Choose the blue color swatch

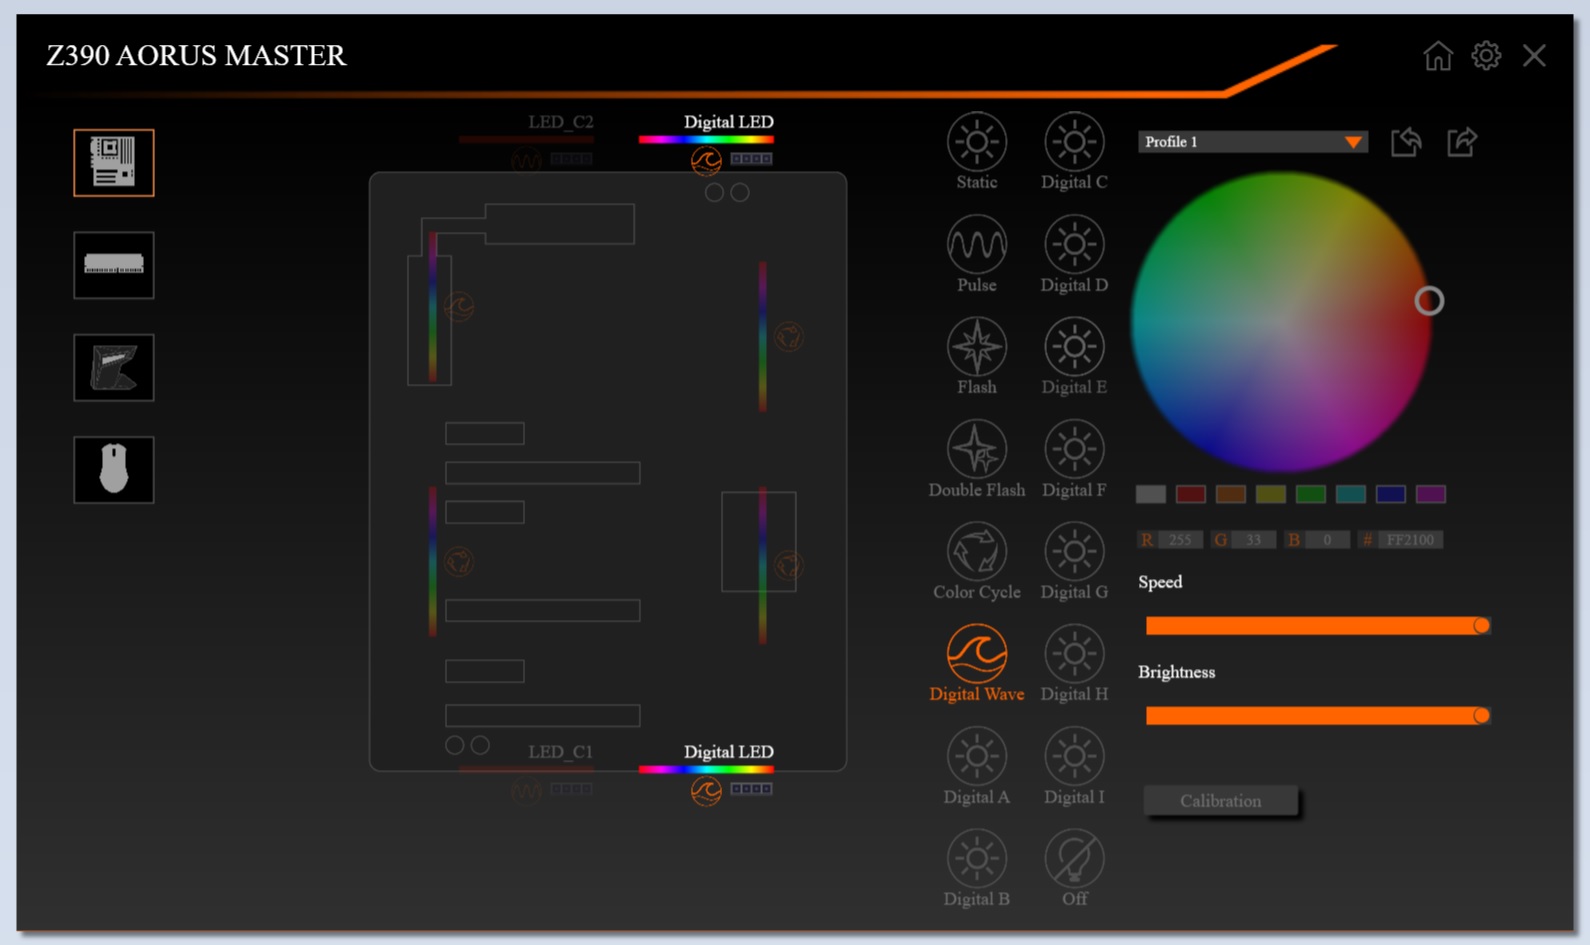(x=1391, y=494)
